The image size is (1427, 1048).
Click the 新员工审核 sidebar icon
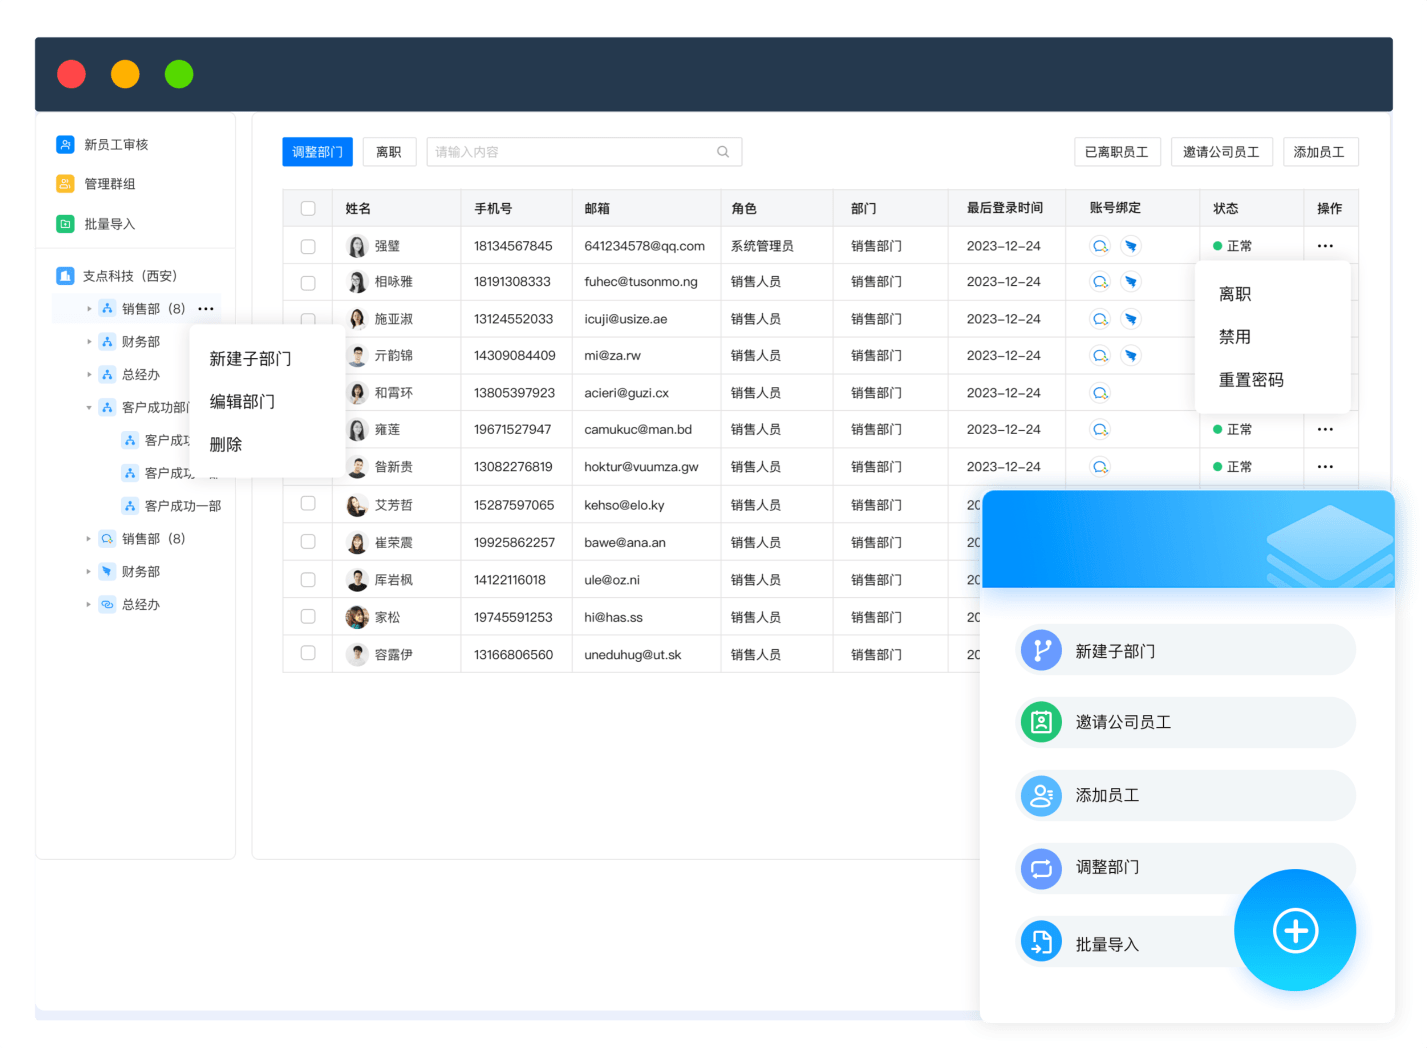65,145
